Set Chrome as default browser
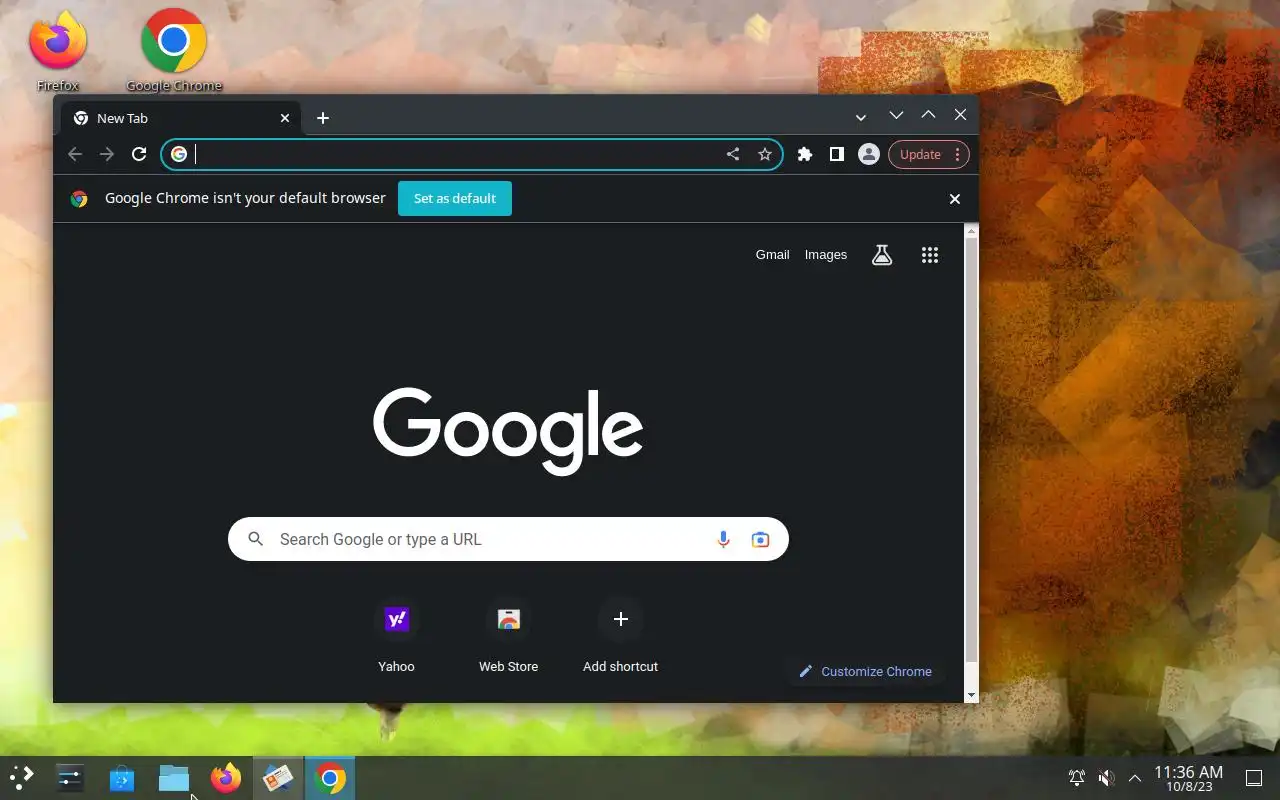 tap(455, 198)
